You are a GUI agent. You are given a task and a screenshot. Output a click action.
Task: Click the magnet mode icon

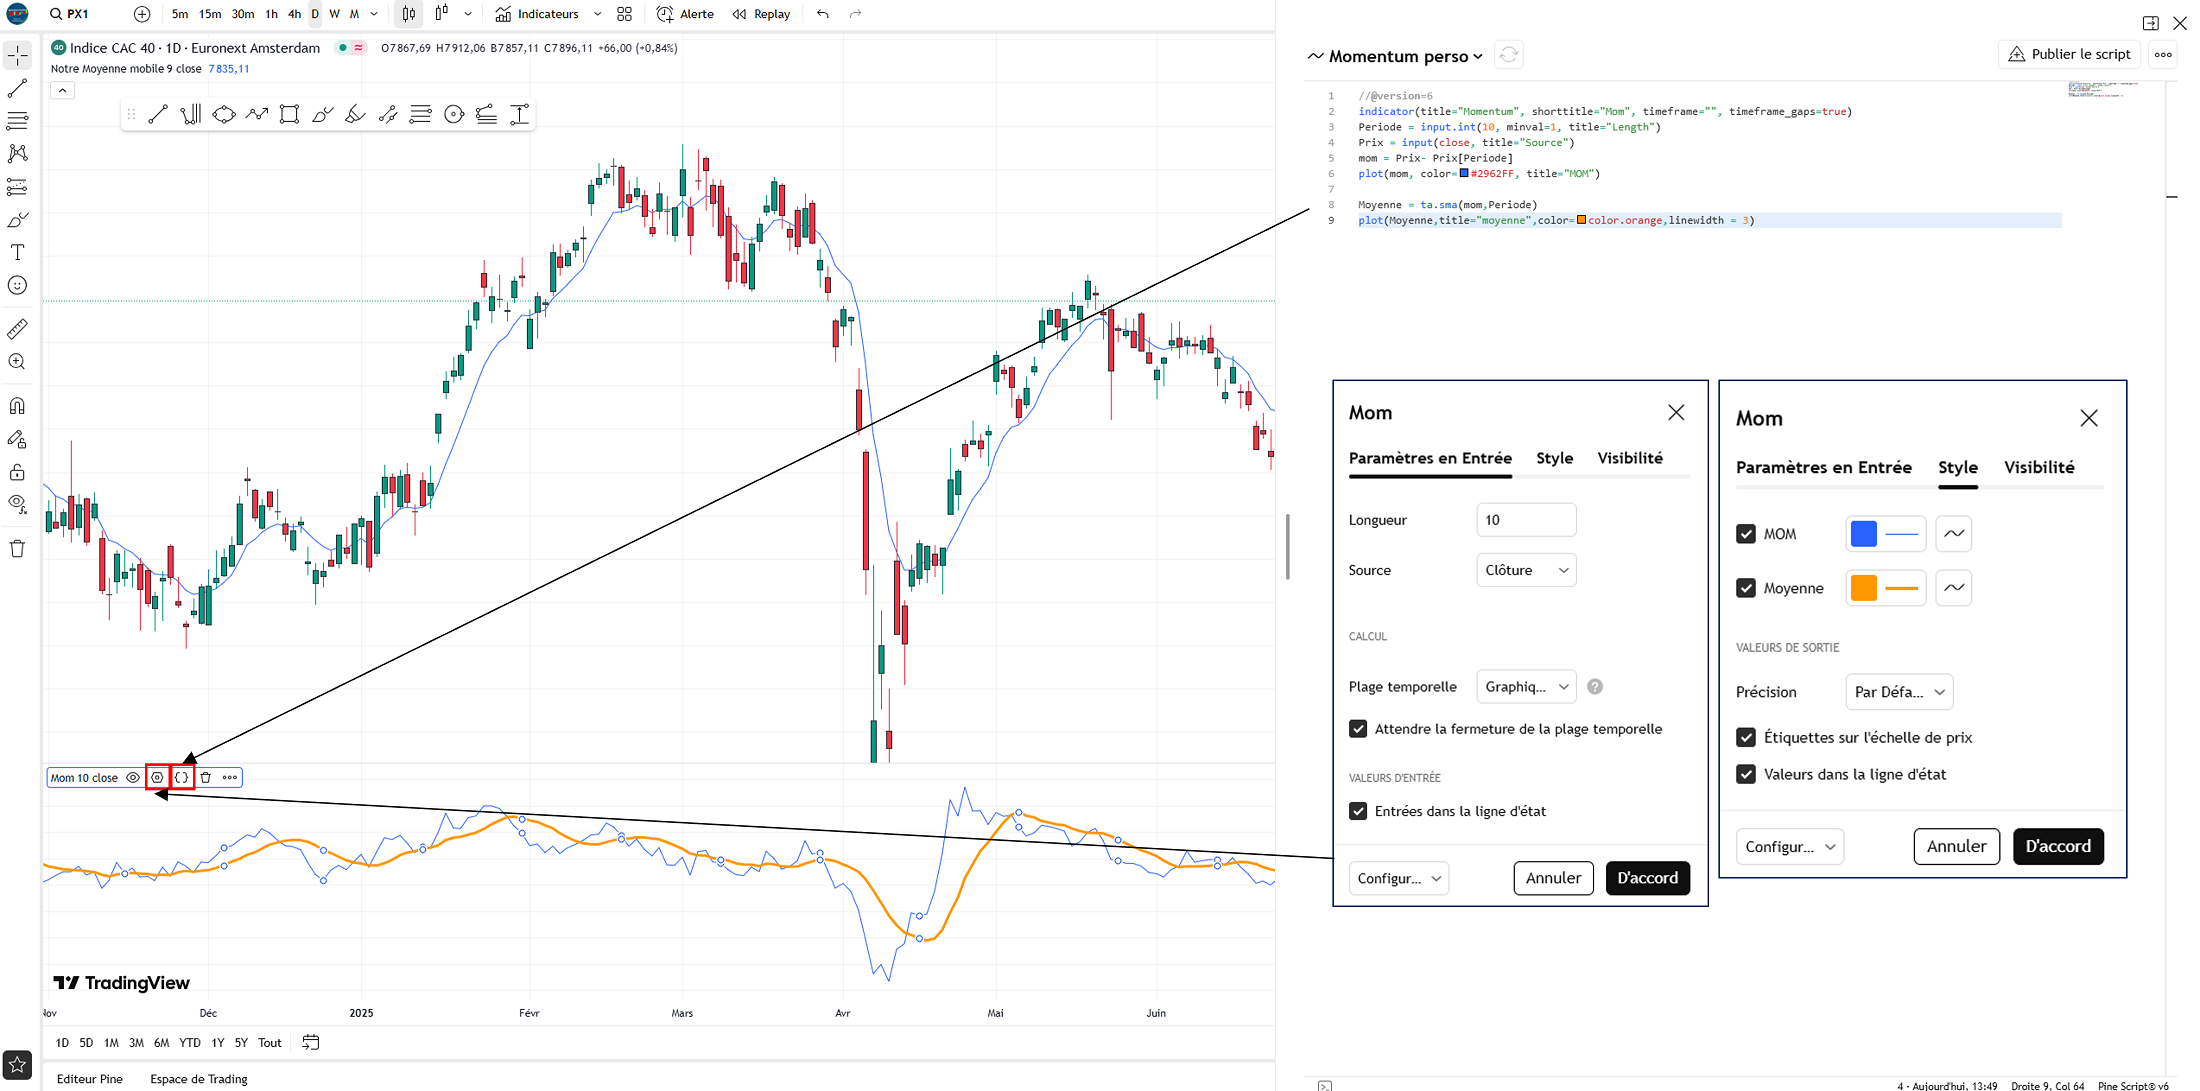click(x=17, y=406)
